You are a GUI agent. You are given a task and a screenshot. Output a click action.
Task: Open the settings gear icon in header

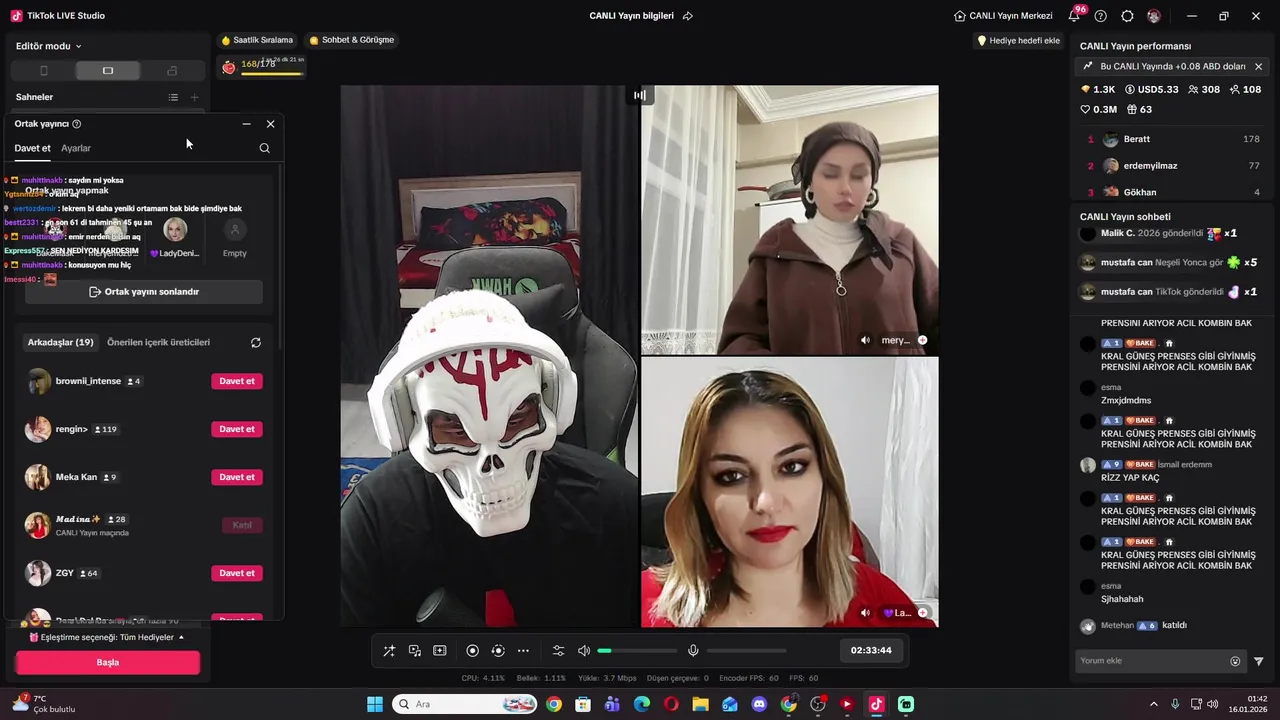click(x=1127, y=16)
